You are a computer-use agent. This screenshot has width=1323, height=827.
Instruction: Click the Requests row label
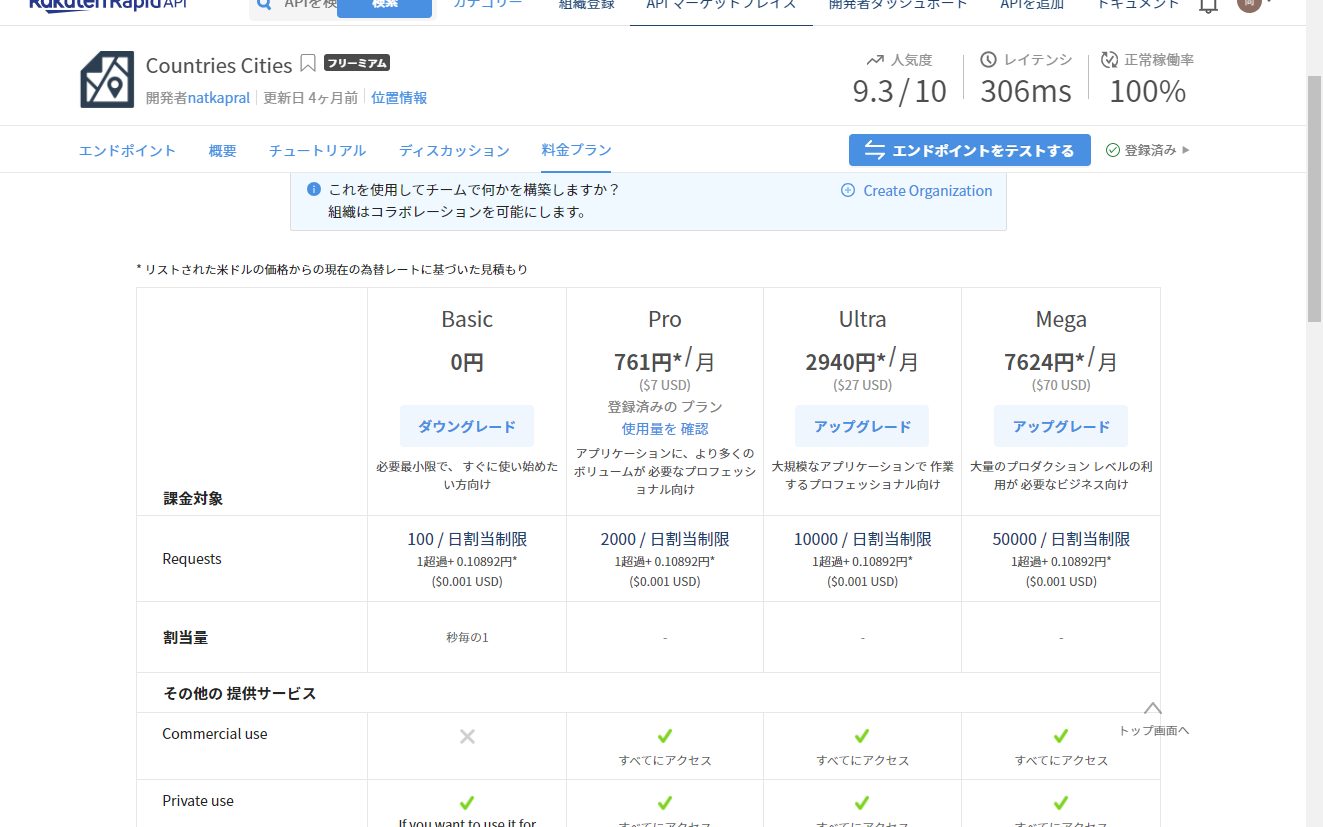(192, 559)
